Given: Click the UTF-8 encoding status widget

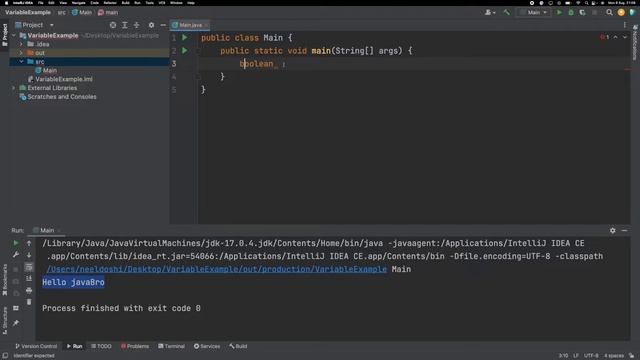Looking at the screenshot, I should [x=591, y=356].
